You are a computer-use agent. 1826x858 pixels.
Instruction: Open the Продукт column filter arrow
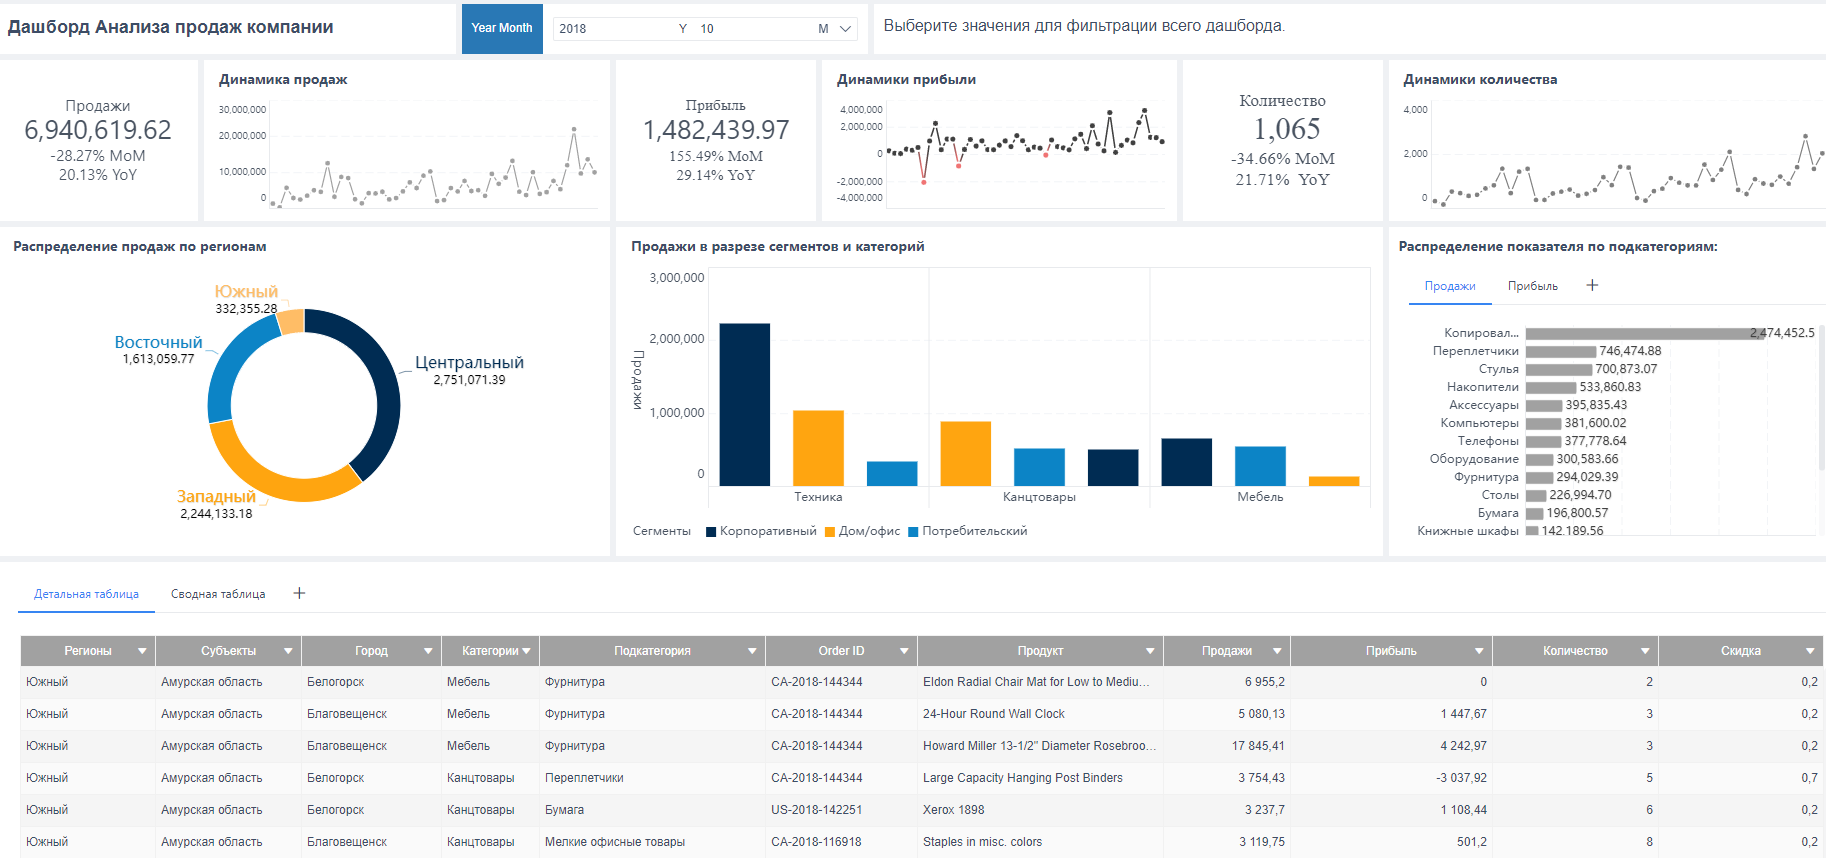click(x=1150, y=651)
